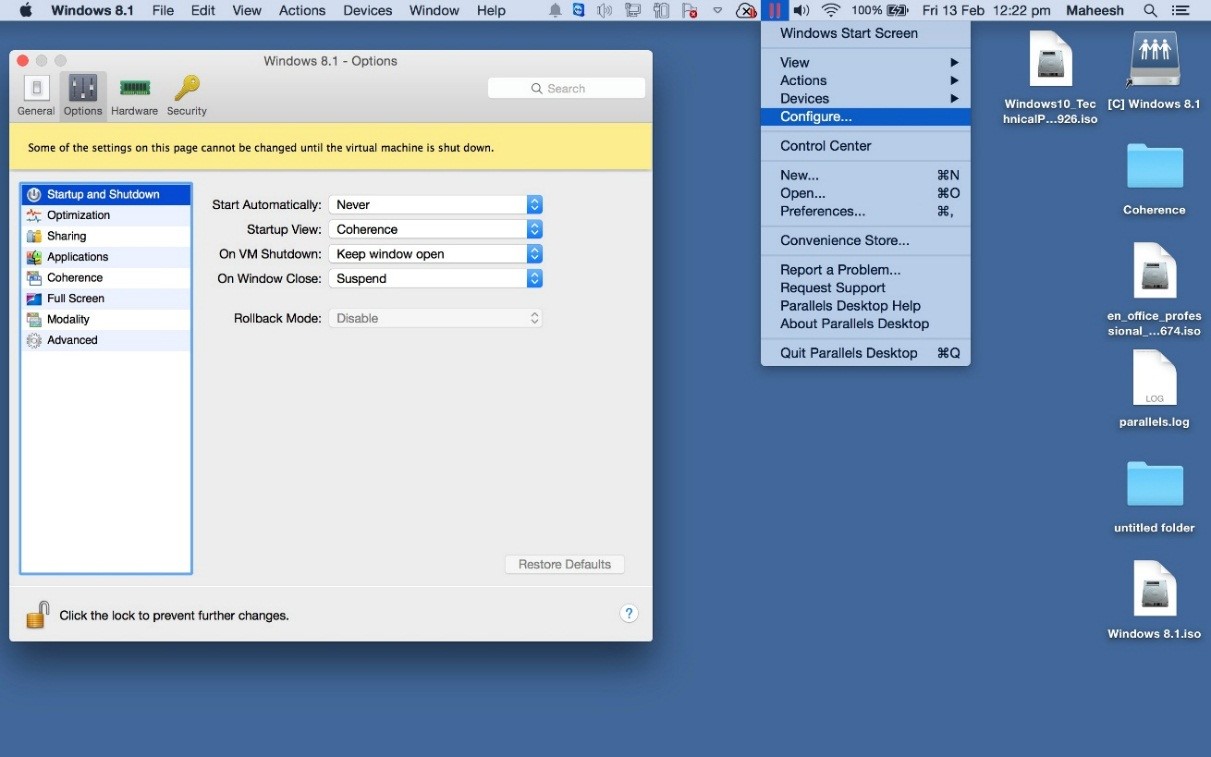This screenshot has height=757, width=1211.
Task: Open Sharing settings in the sidebar
Action: [106, 236]
